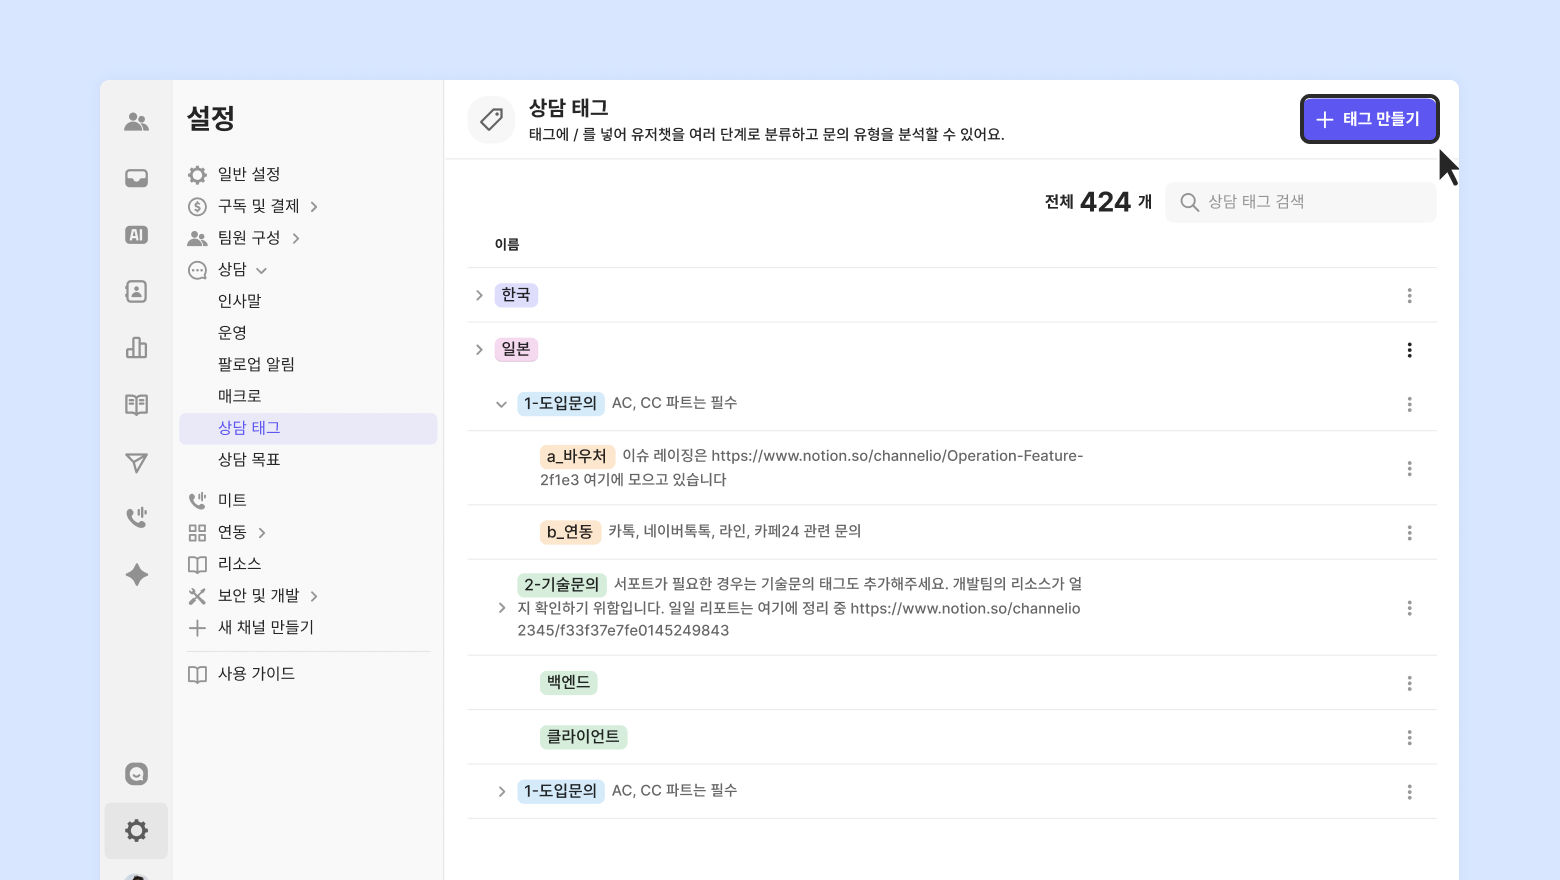Expand the 일본 tag row
This screenshot has width=1560, height=880.
click(479, 349)
